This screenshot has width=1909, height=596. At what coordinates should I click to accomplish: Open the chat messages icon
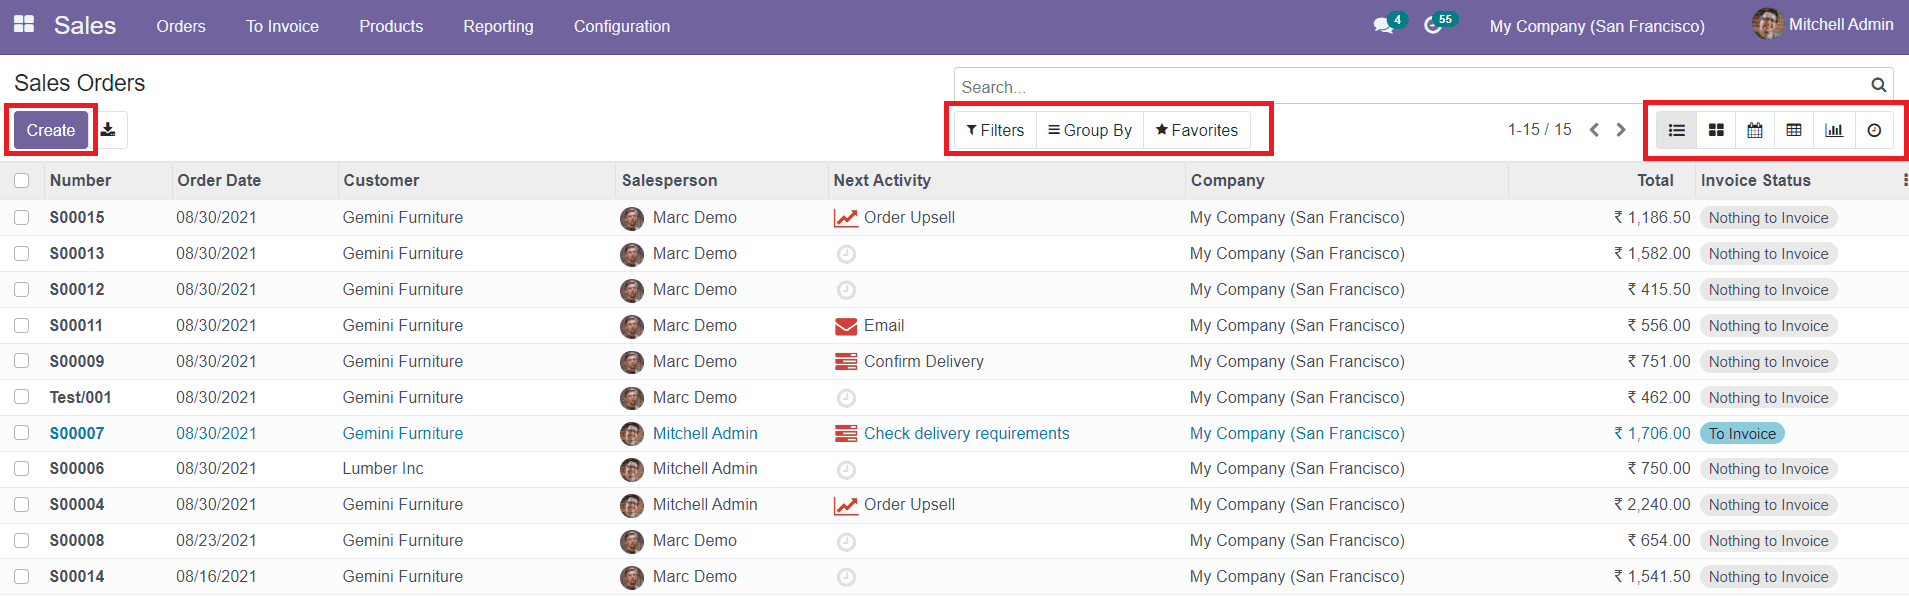pyautogui.click(x=1384, y=26)
